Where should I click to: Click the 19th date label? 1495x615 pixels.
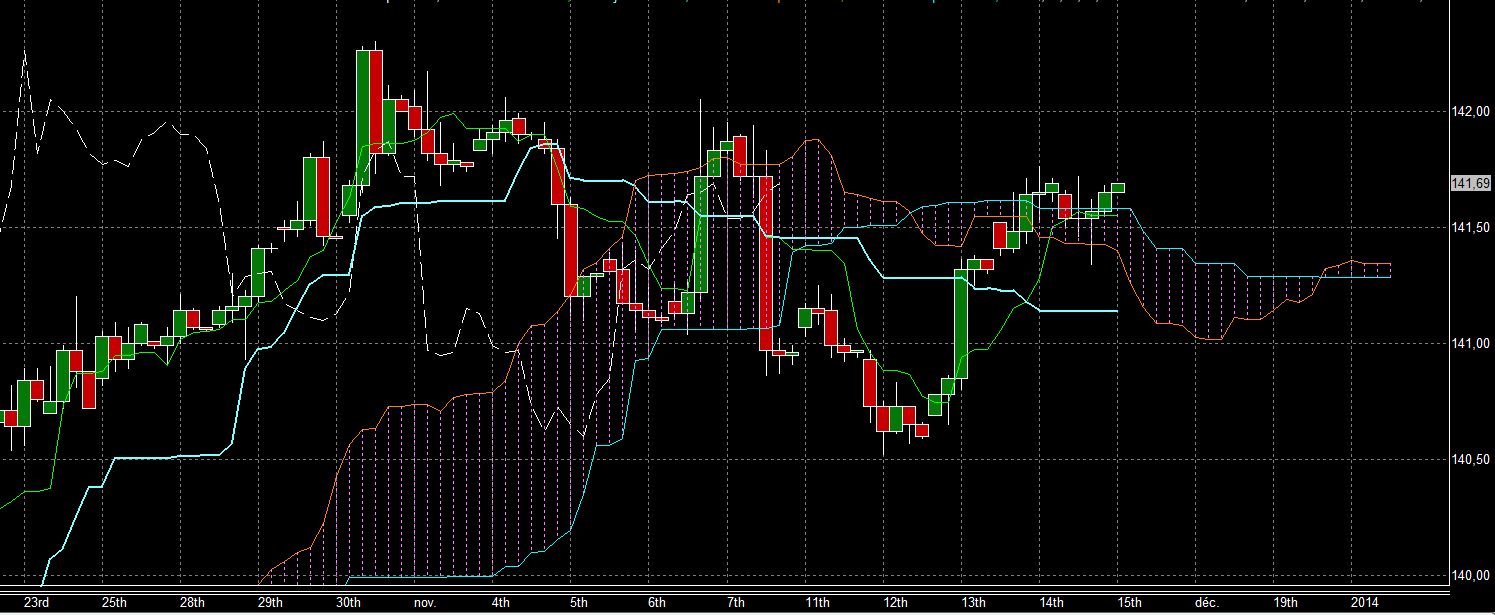(x=1286, y=602)
